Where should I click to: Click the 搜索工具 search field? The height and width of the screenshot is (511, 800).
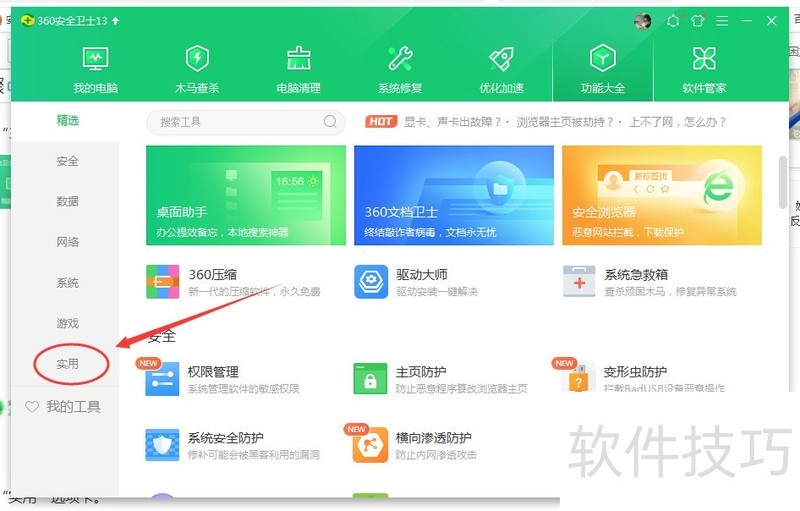click(245, 122)
